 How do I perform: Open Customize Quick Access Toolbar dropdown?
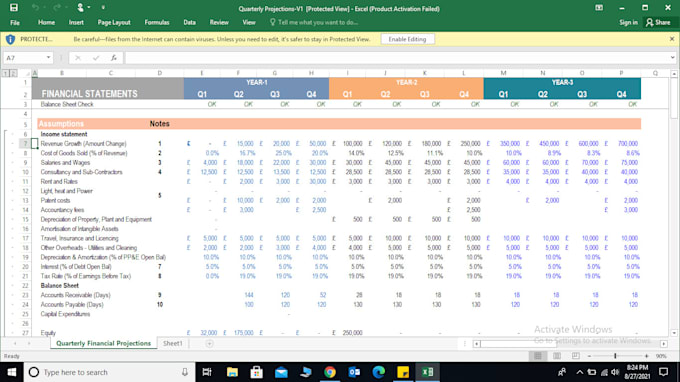(103, 7)
